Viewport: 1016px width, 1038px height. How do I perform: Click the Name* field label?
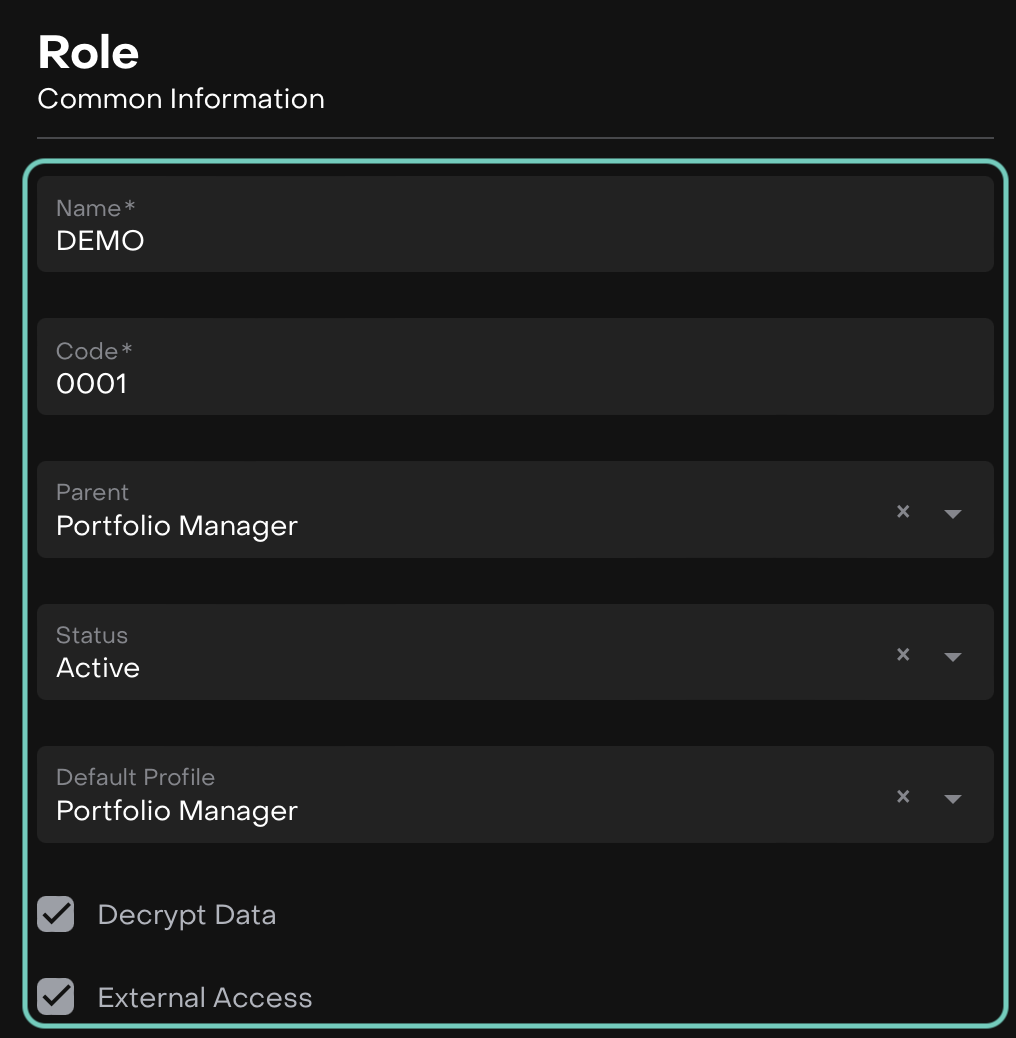coord(95,208)
